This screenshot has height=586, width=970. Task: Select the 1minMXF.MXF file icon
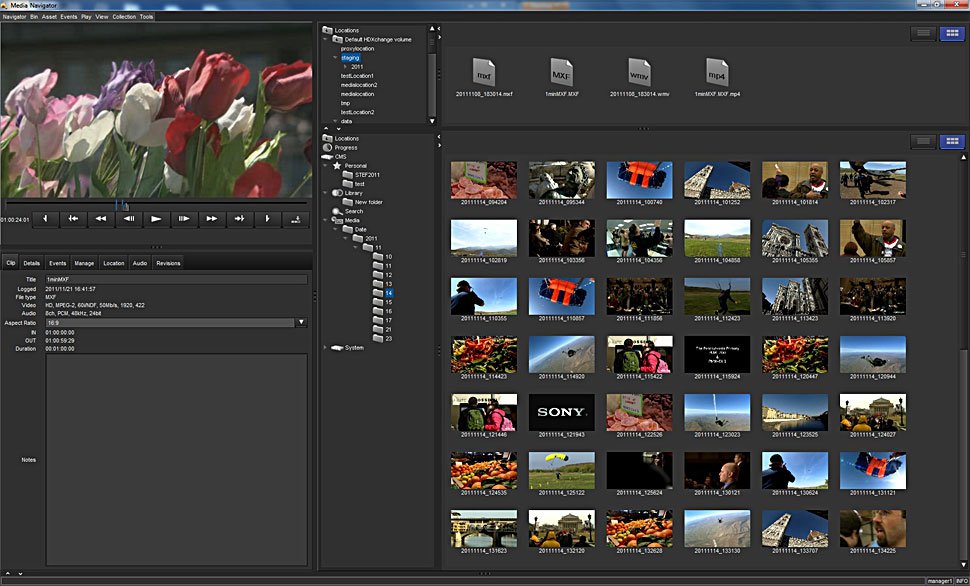point(562,72)
